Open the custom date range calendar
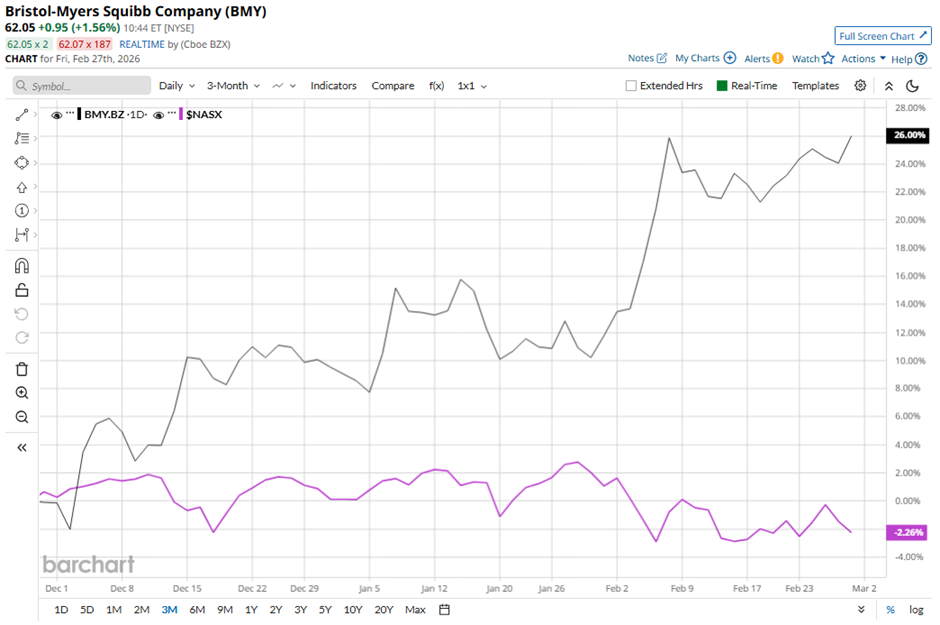 [x=444, y=610]
